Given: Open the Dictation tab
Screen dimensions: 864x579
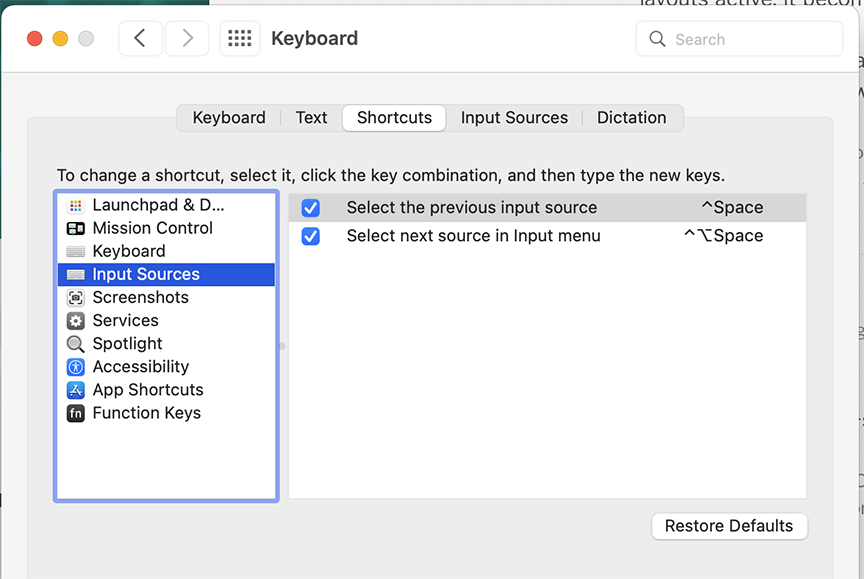Looking at the screenshot, I should (631, 118).
